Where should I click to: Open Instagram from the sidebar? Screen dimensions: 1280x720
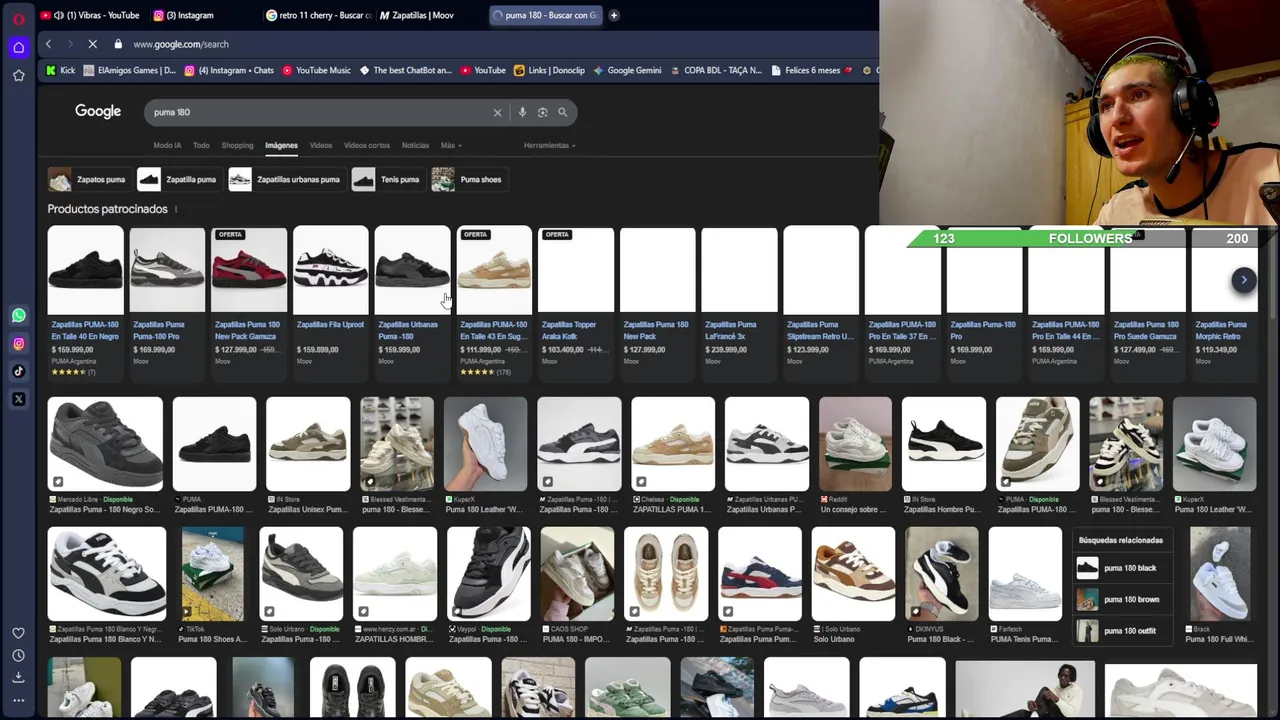coord(18,343)
